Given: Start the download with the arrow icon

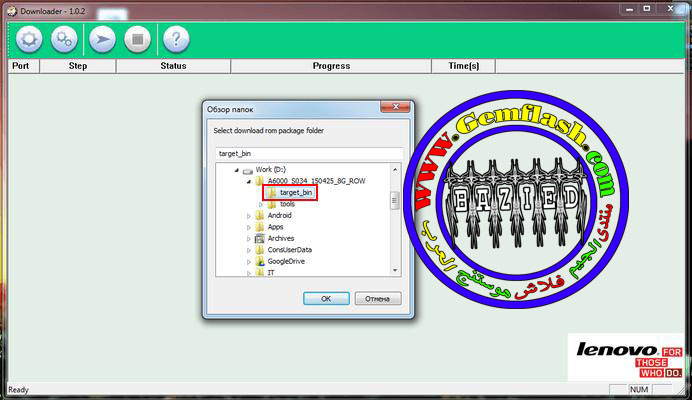Looking at the screenshot, I should click(102, 39).
